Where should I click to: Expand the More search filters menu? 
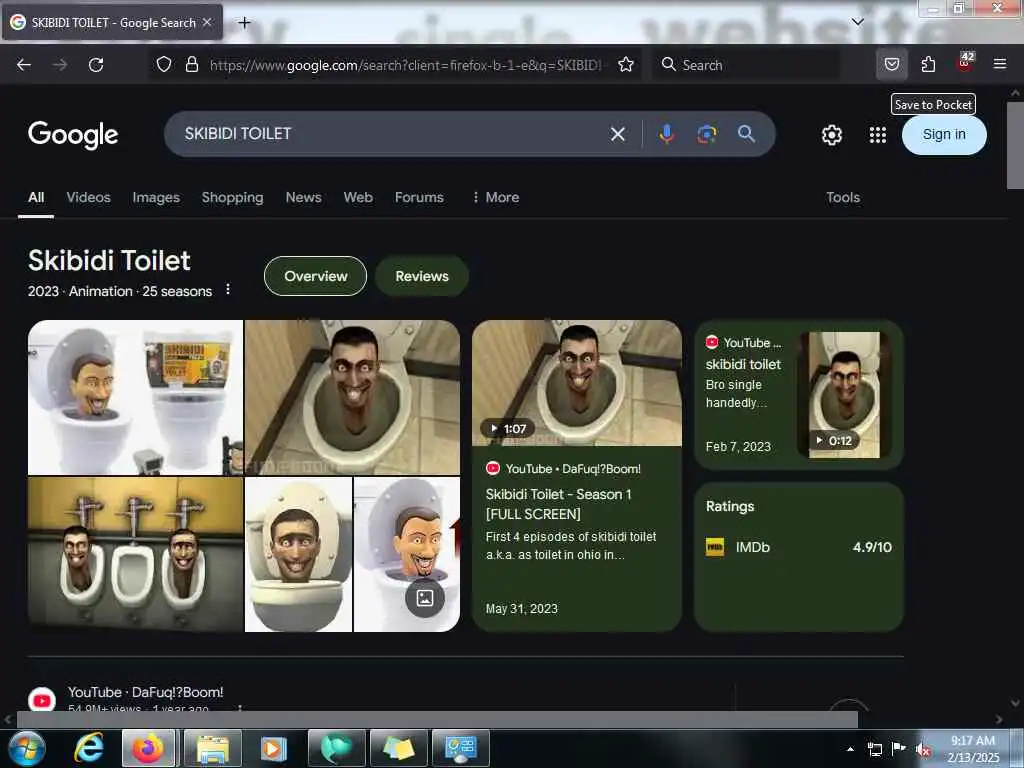[496, 197]
